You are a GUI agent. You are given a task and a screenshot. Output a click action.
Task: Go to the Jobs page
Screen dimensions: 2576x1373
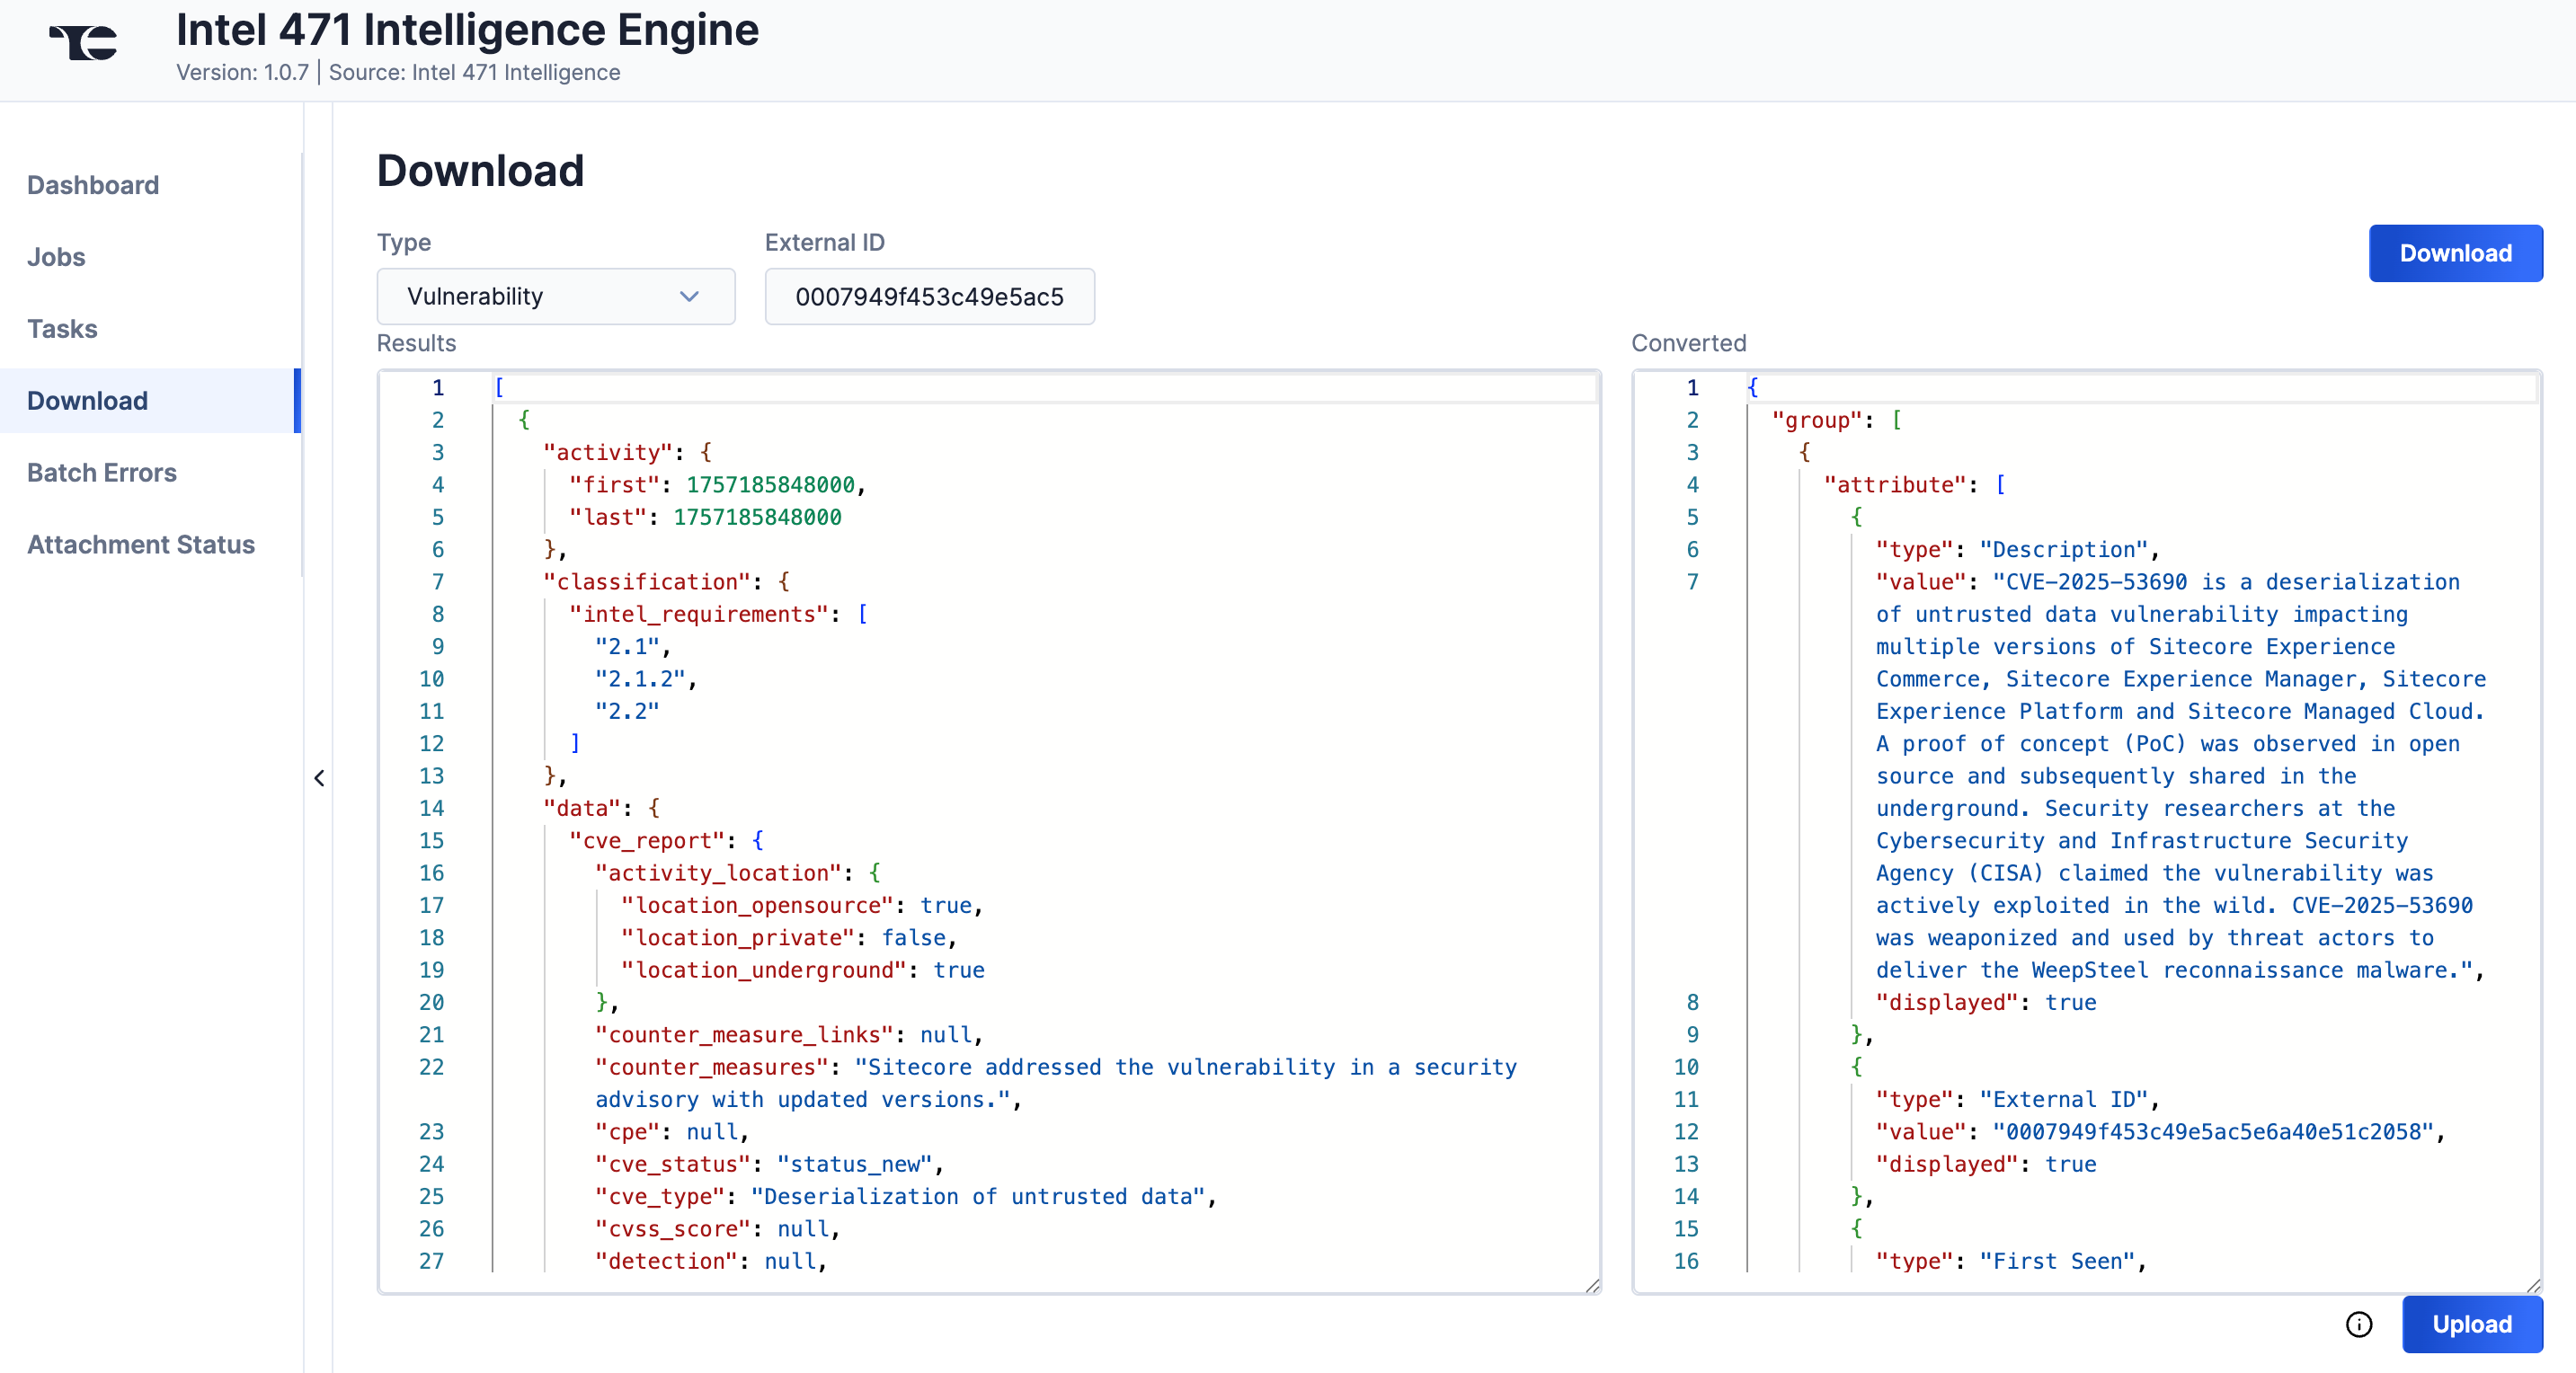click(x=56, y=257)
